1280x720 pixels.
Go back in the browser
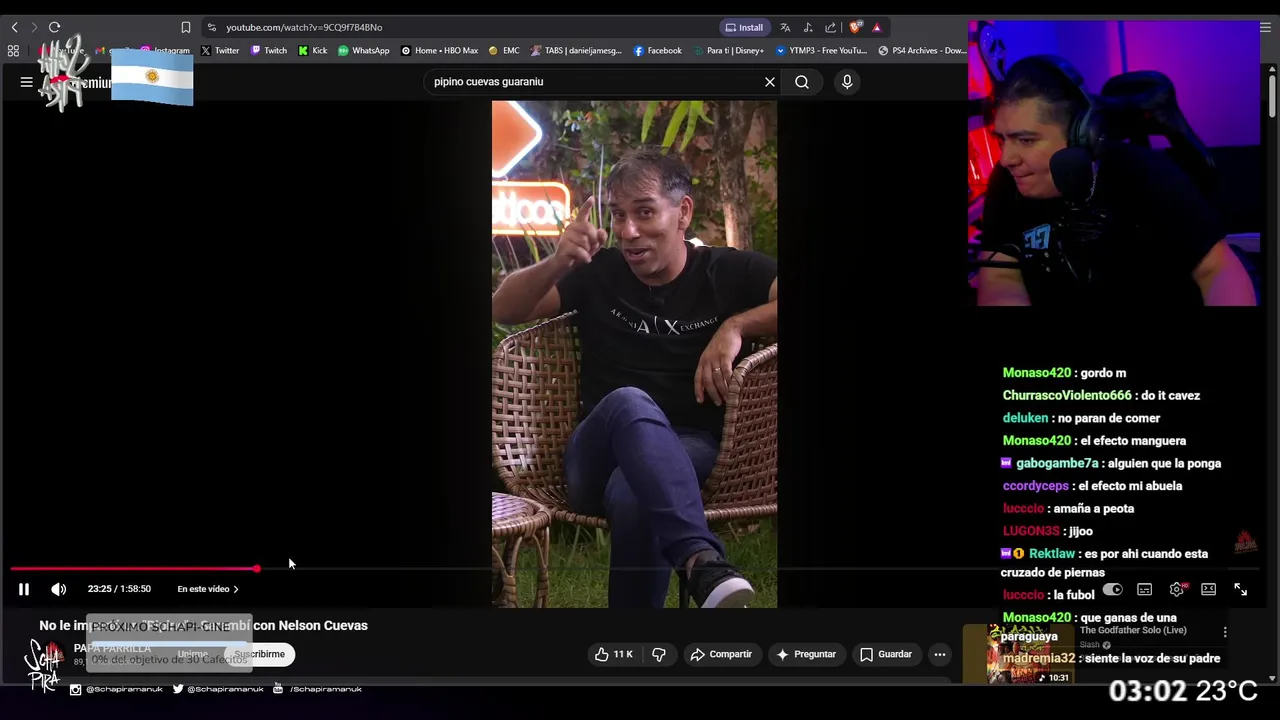(14, 27)
